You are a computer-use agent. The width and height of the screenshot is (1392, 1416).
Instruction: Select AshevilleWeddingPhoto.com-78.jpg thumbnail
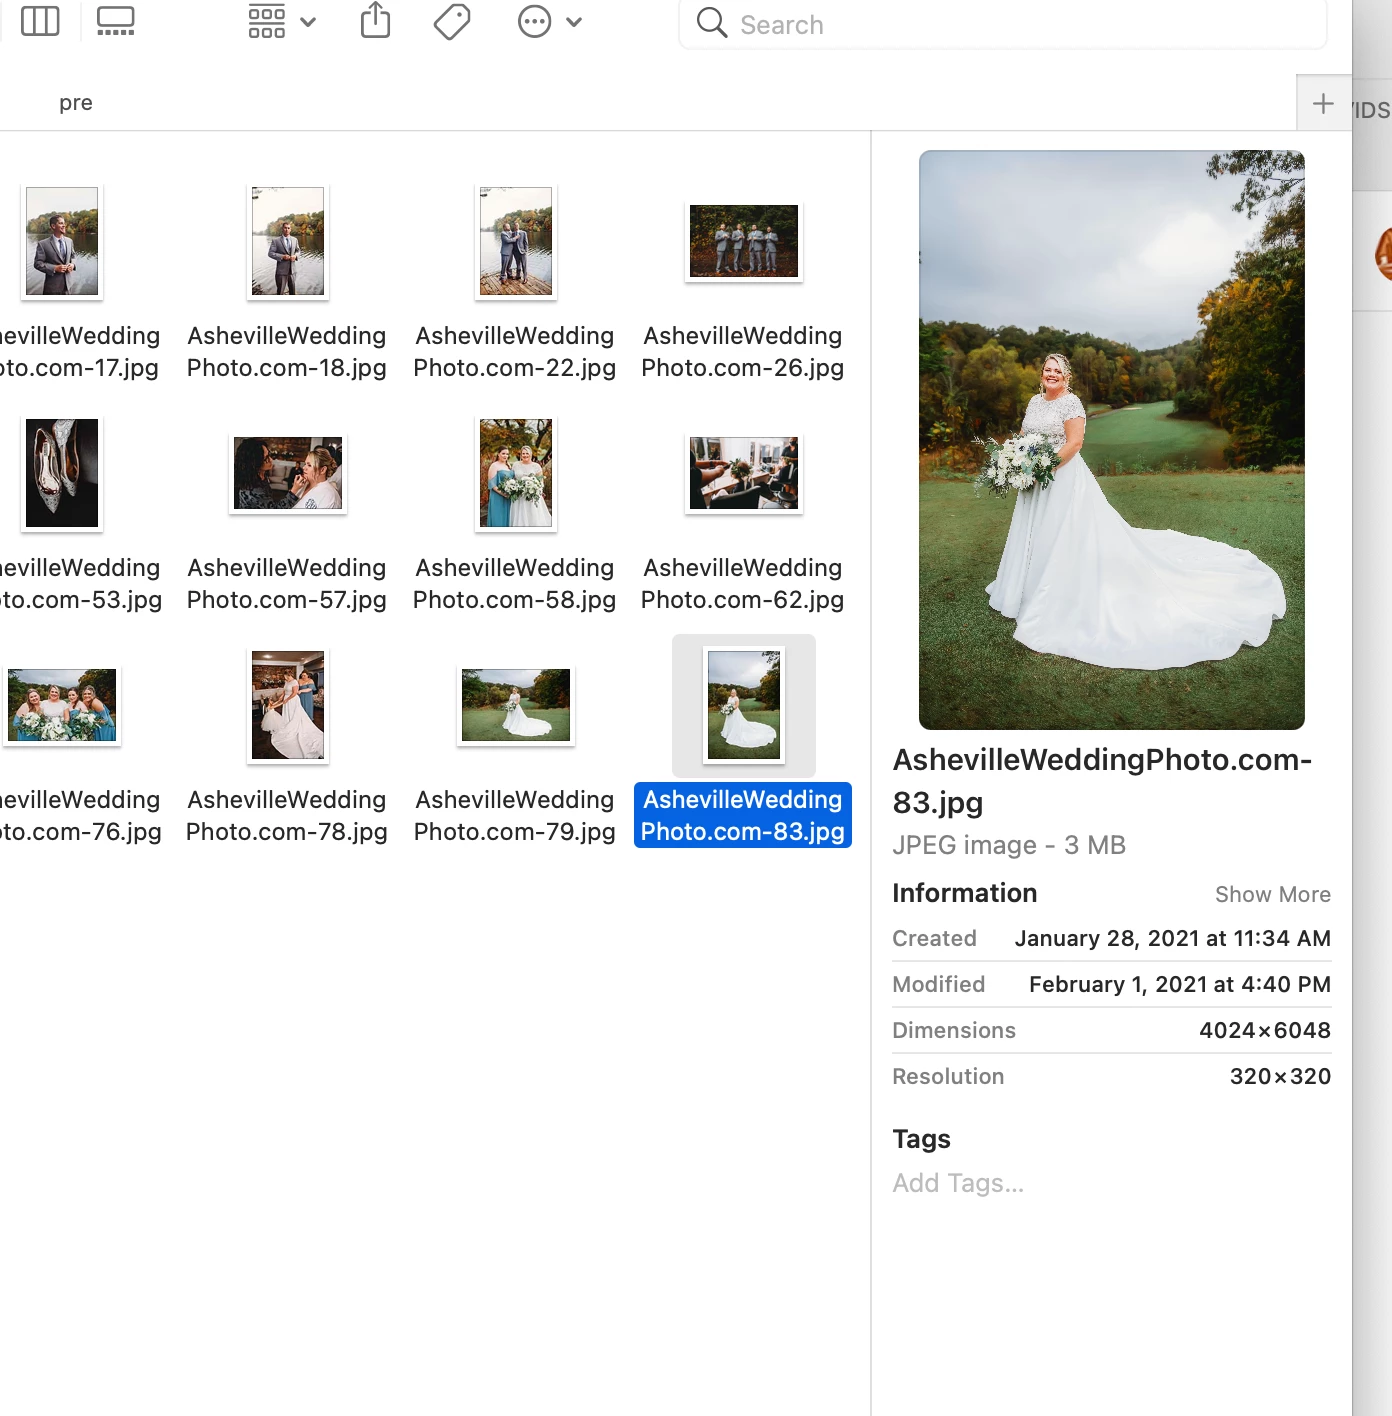pos(288,705)
